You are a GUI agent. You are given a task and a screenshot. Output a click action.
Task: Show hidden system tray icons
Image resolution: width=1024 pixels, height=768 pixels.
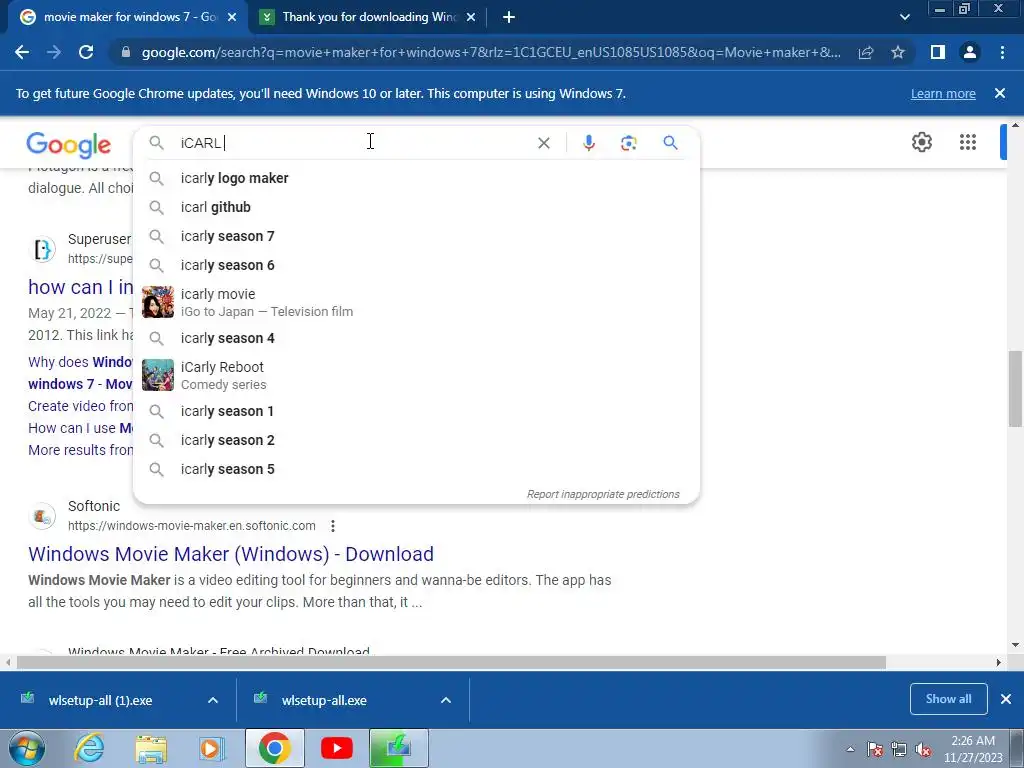coord(850,750)
